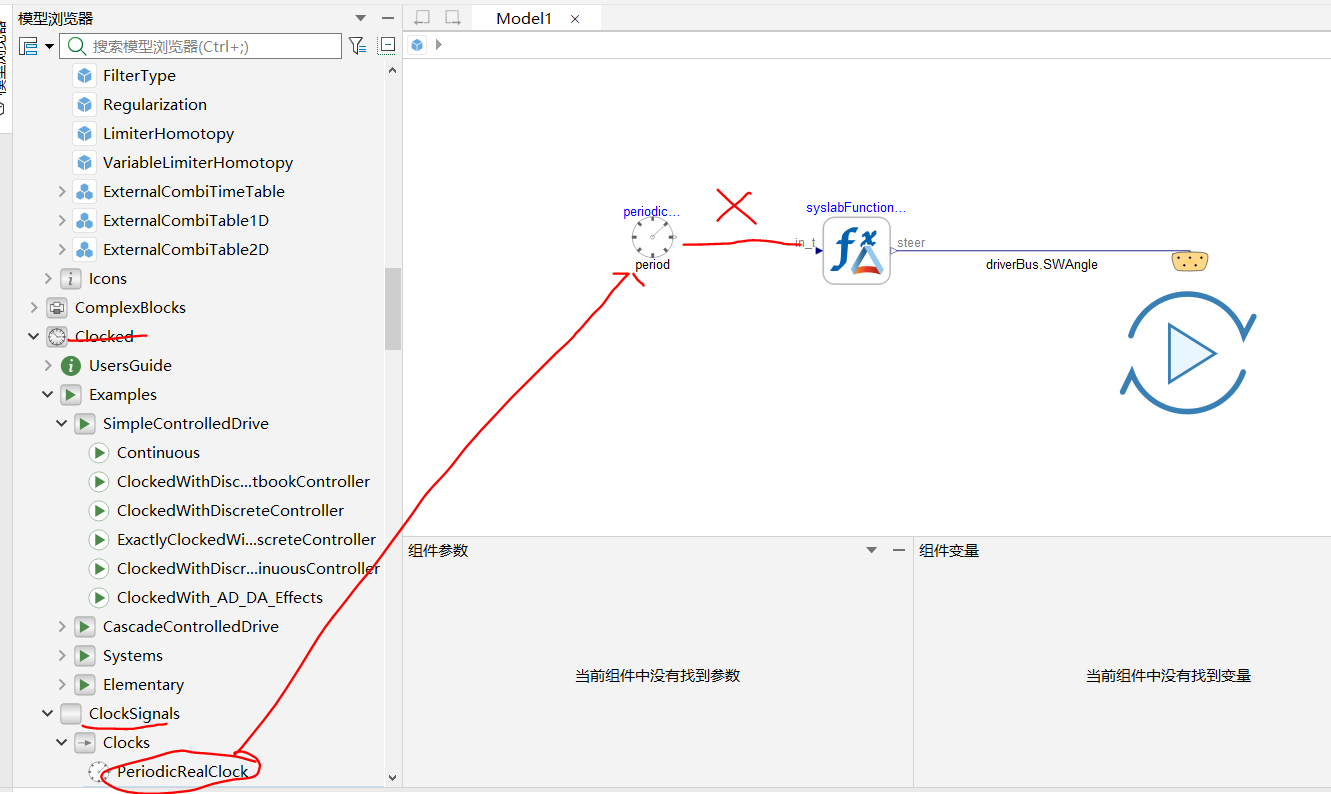Expand the ExternalCombiTimeTable node
Image resolution: width=1331 pixels, height=794 pixels.
click(62, 192)
